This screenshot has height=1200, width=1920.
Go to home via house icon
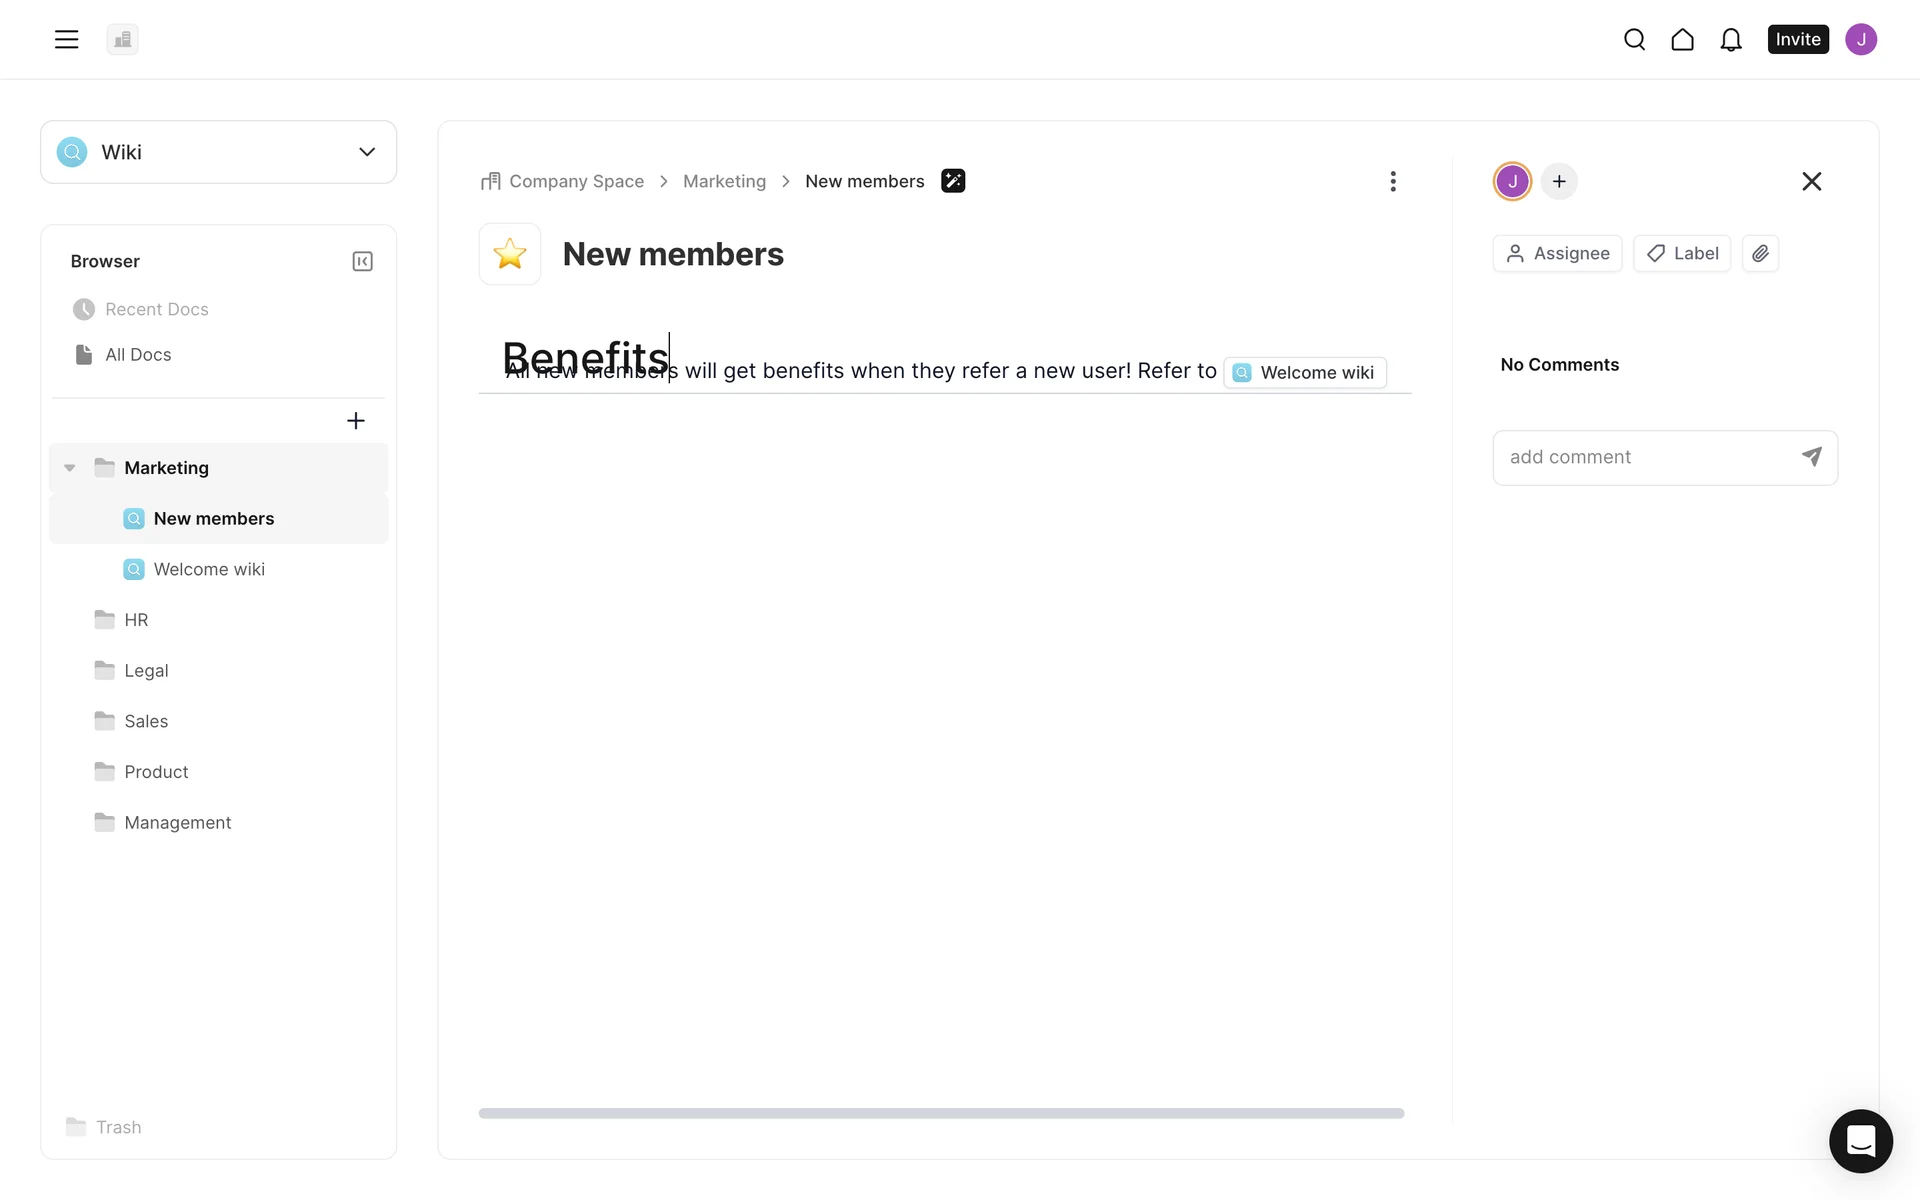click(x=1682, y=39)
